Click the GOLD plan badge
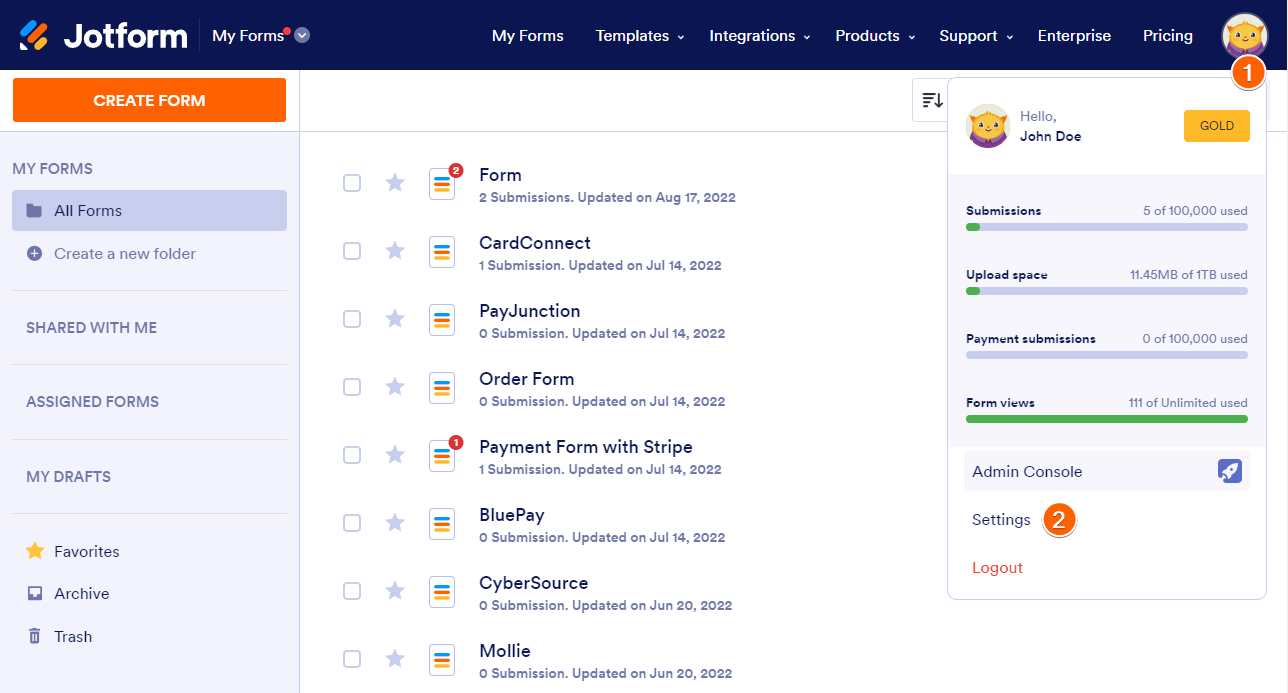This screenshot has width=1288, height=693. (1217, 126)
